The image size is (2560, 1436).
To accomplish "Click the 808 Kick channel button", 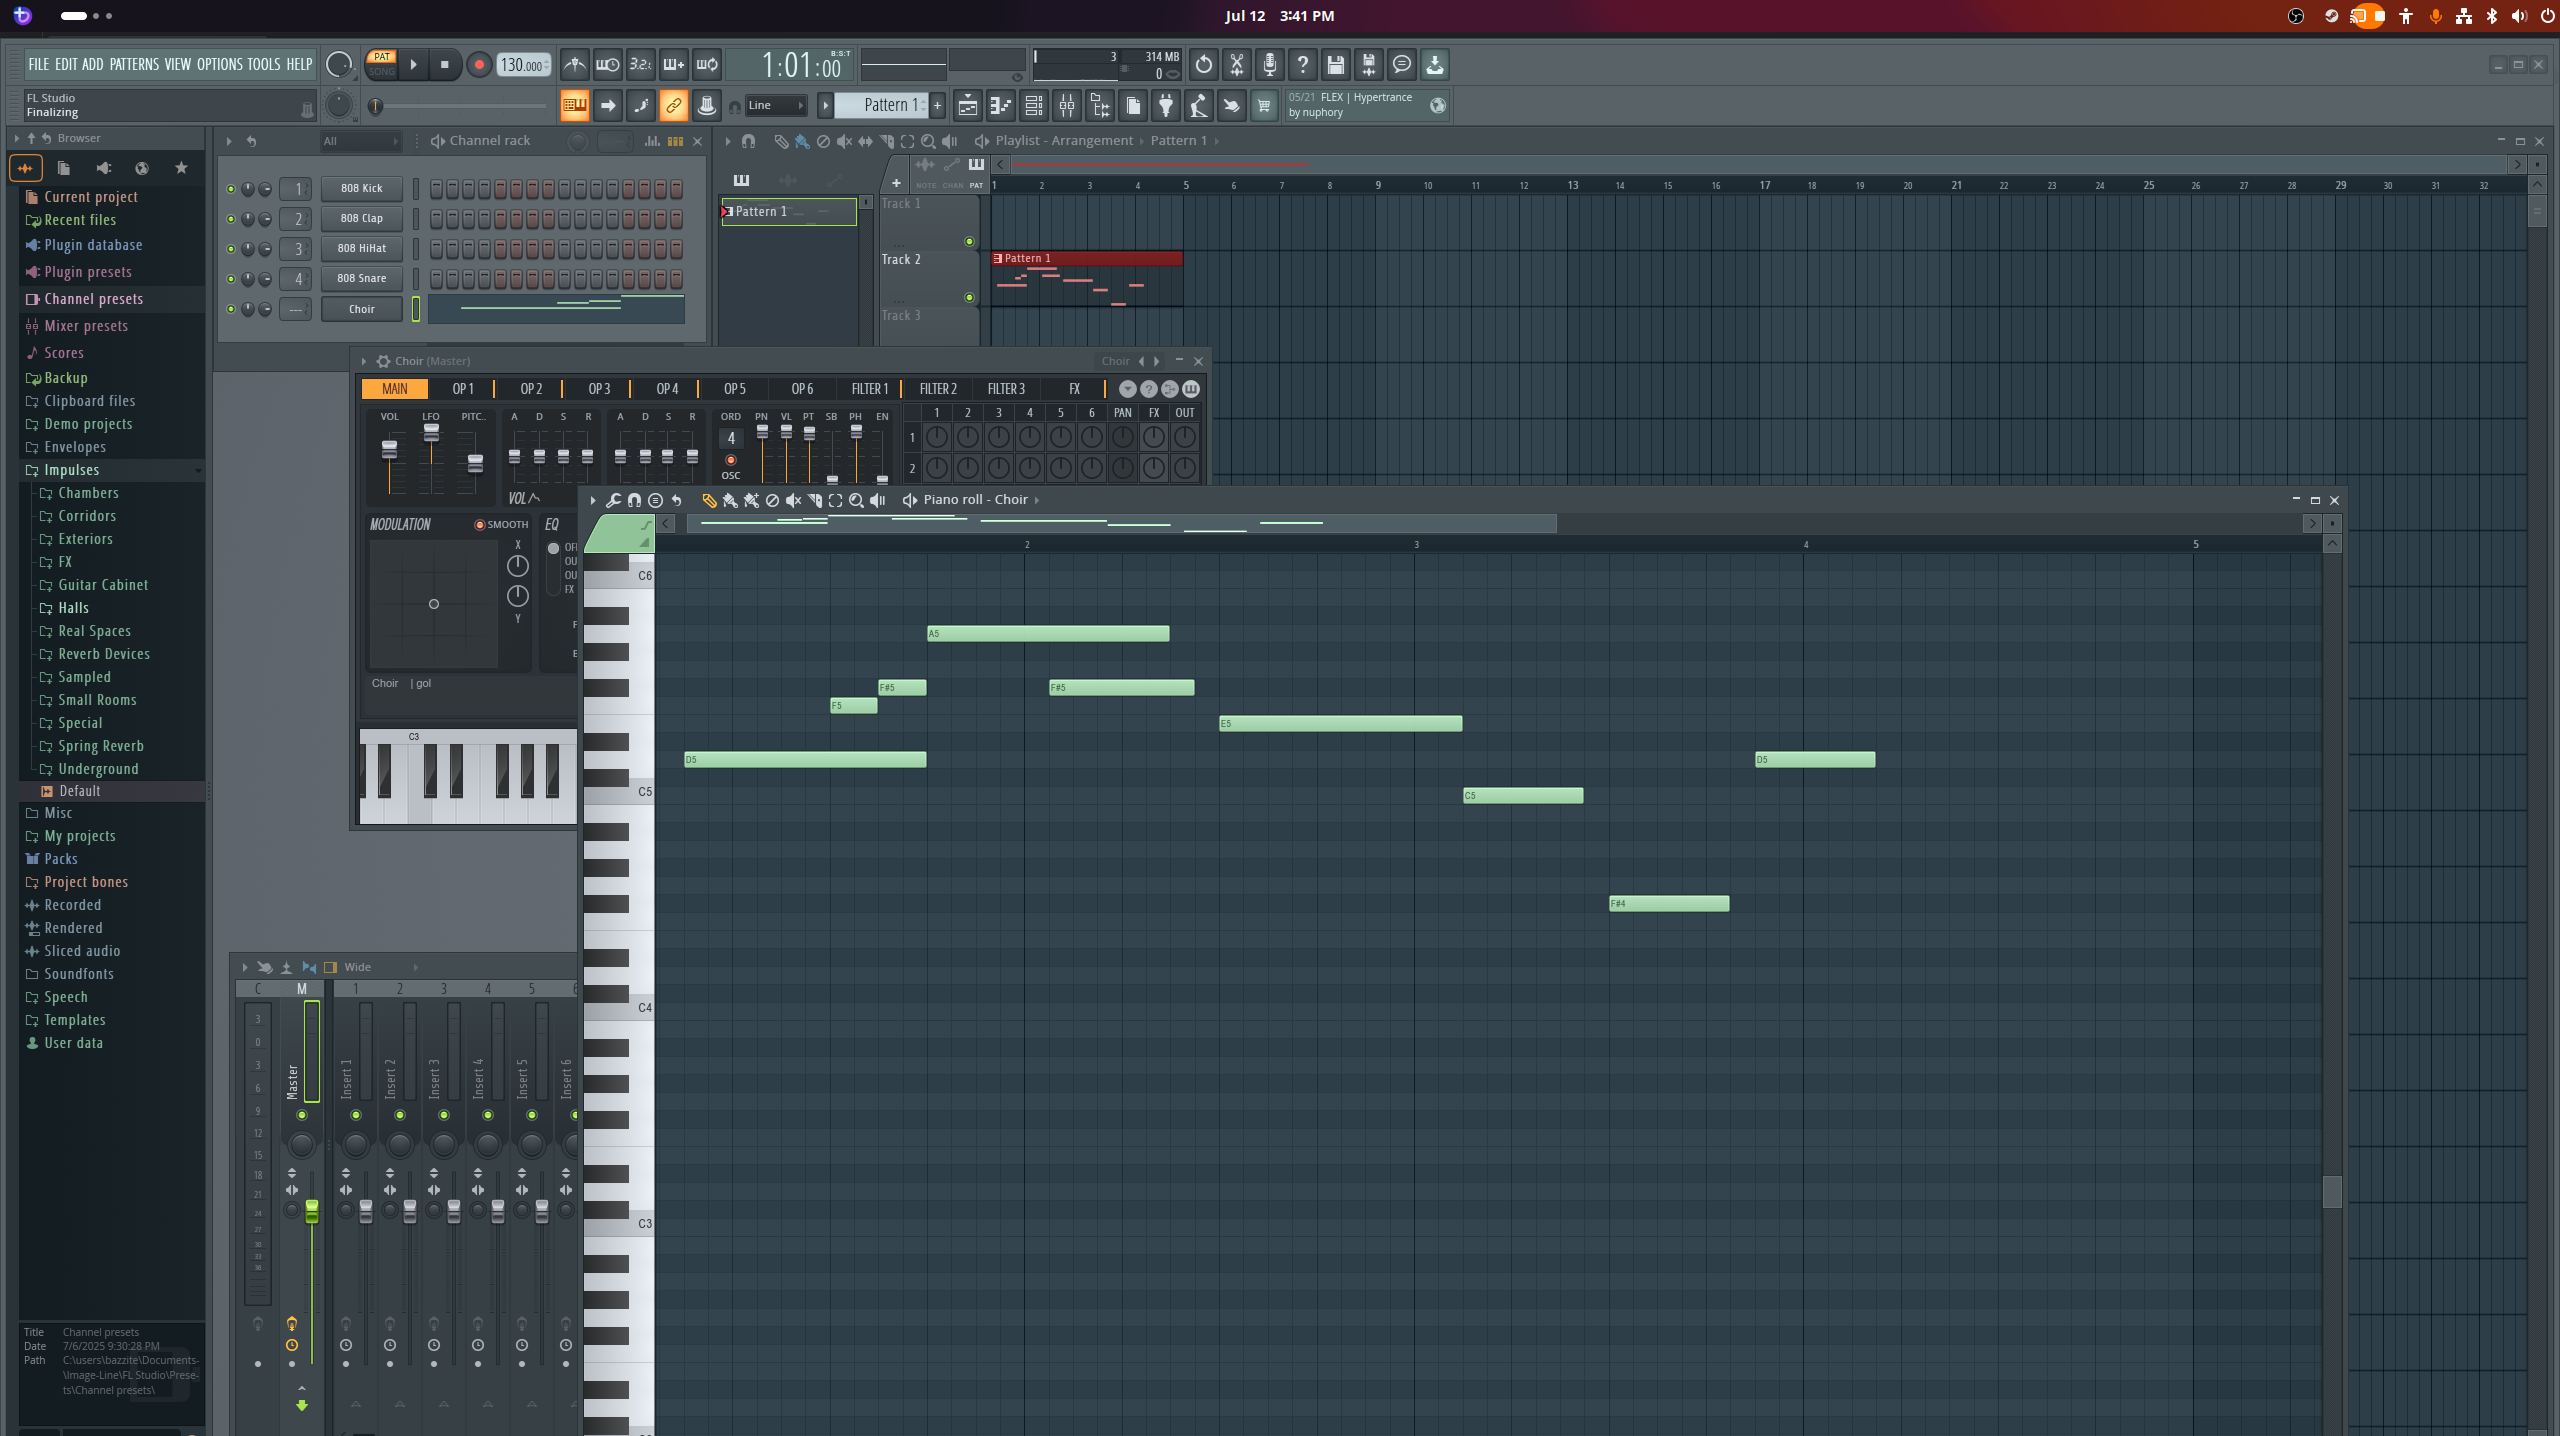I will (361, 188).
